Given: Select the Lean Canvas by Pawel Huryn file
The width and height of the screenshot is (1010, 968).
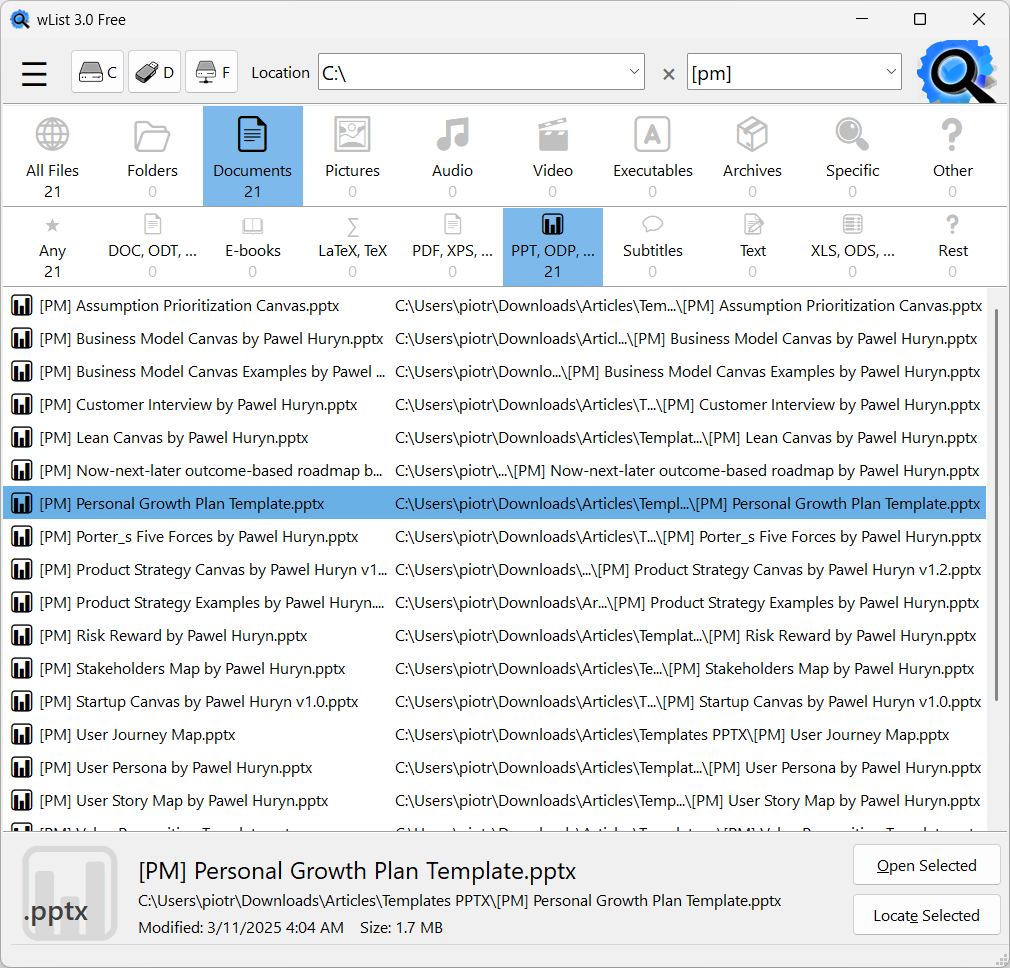Looking at the screenshot, I should tap(170, 437).
